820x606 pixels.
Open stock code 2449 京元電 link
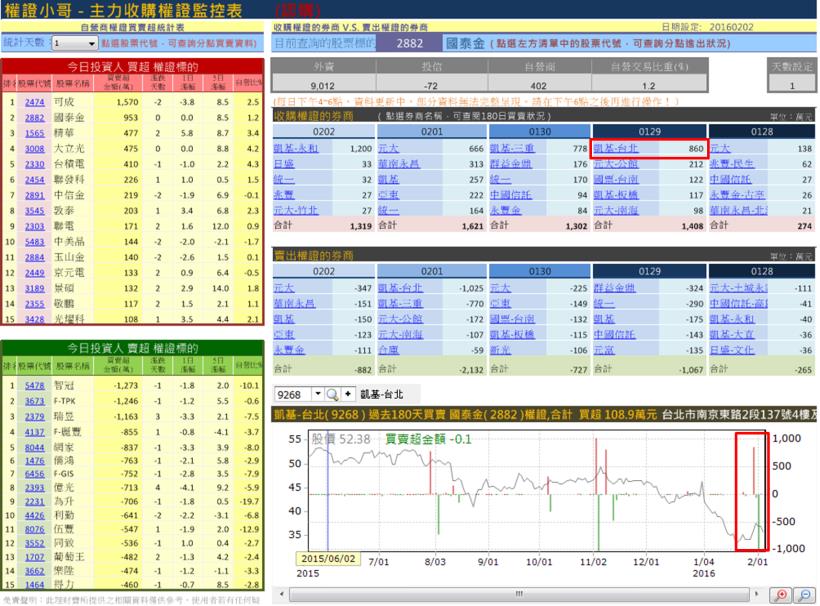click(35, 272)
